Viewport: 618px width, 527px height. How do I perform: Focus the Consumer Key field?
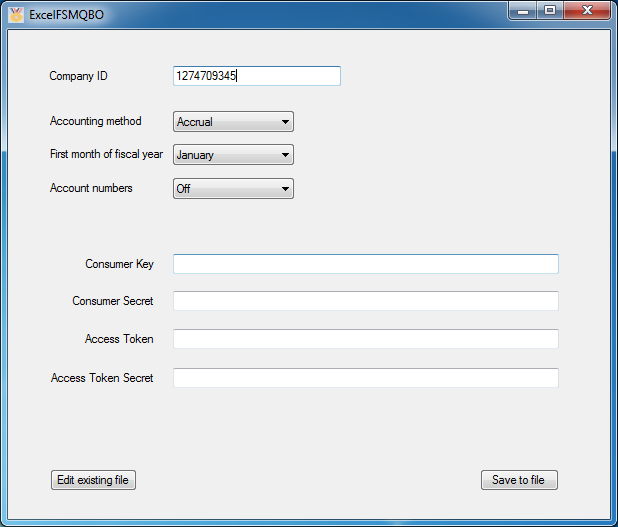pos(366,264)
